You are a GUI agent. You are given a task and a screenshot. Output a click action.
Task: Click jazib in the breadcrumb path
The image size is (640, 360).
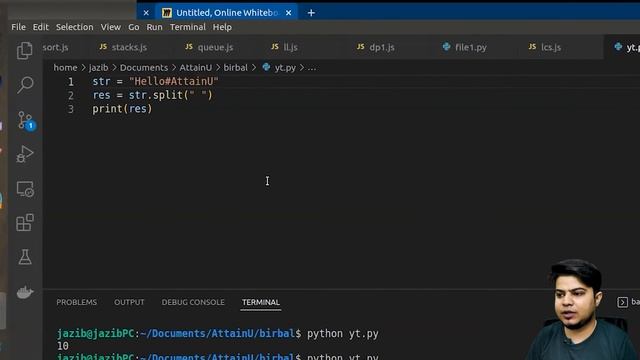pyautogui.click(x=98, y=68)
